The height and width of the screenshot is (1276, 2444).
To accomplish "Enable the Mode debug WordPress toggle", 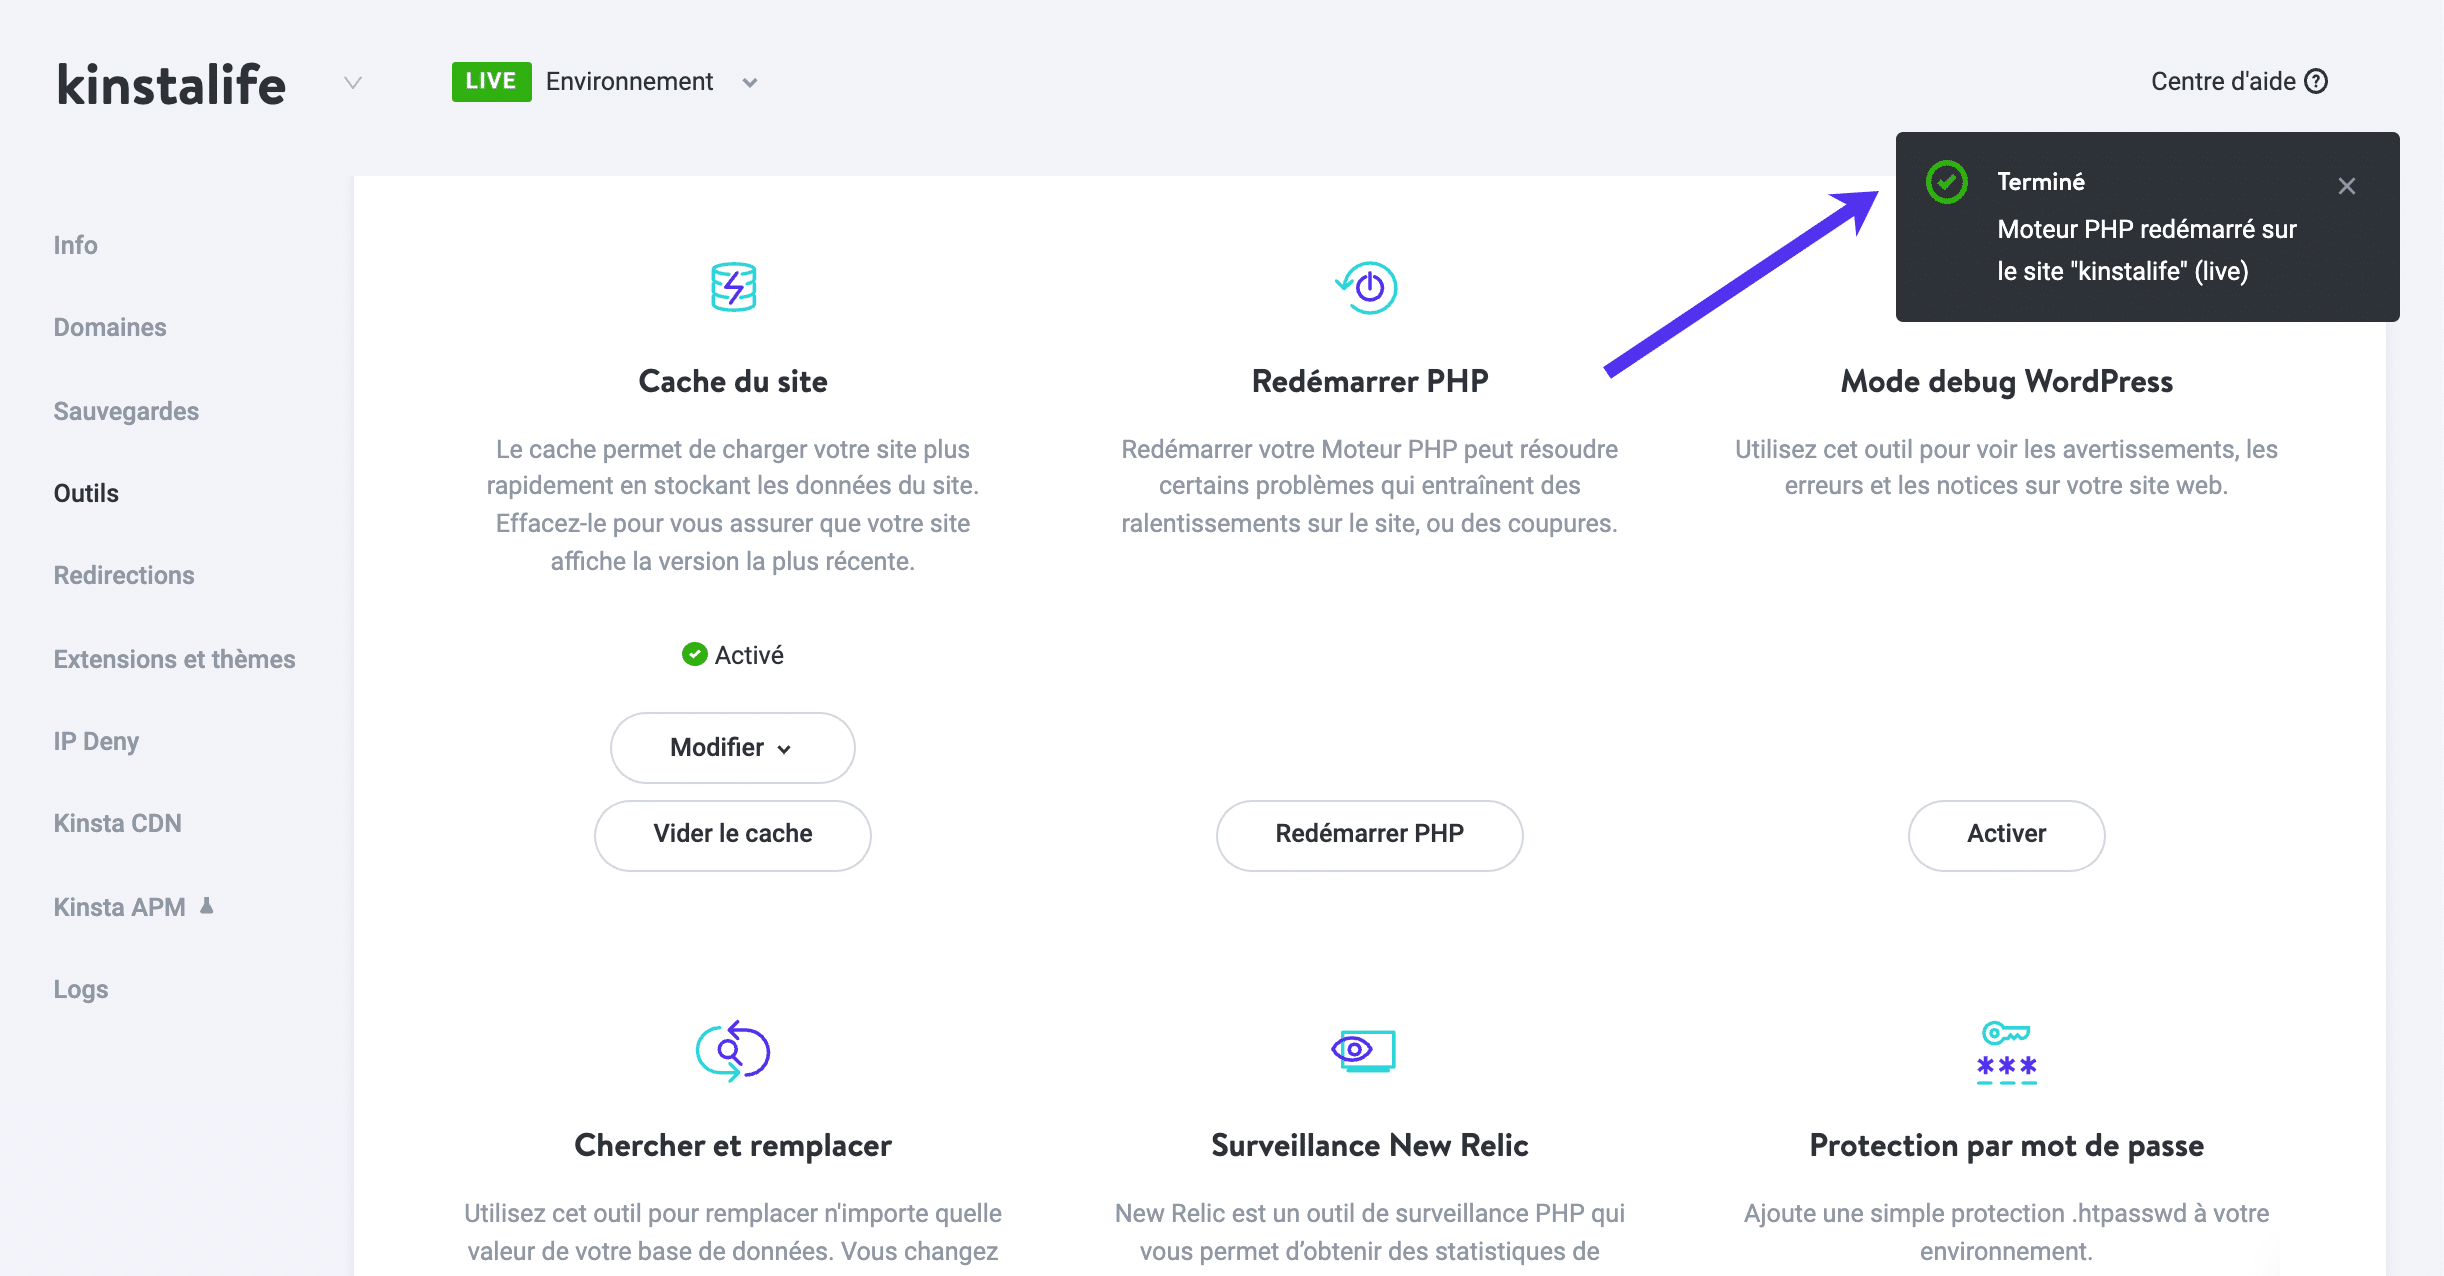I will pos(2008,834).
